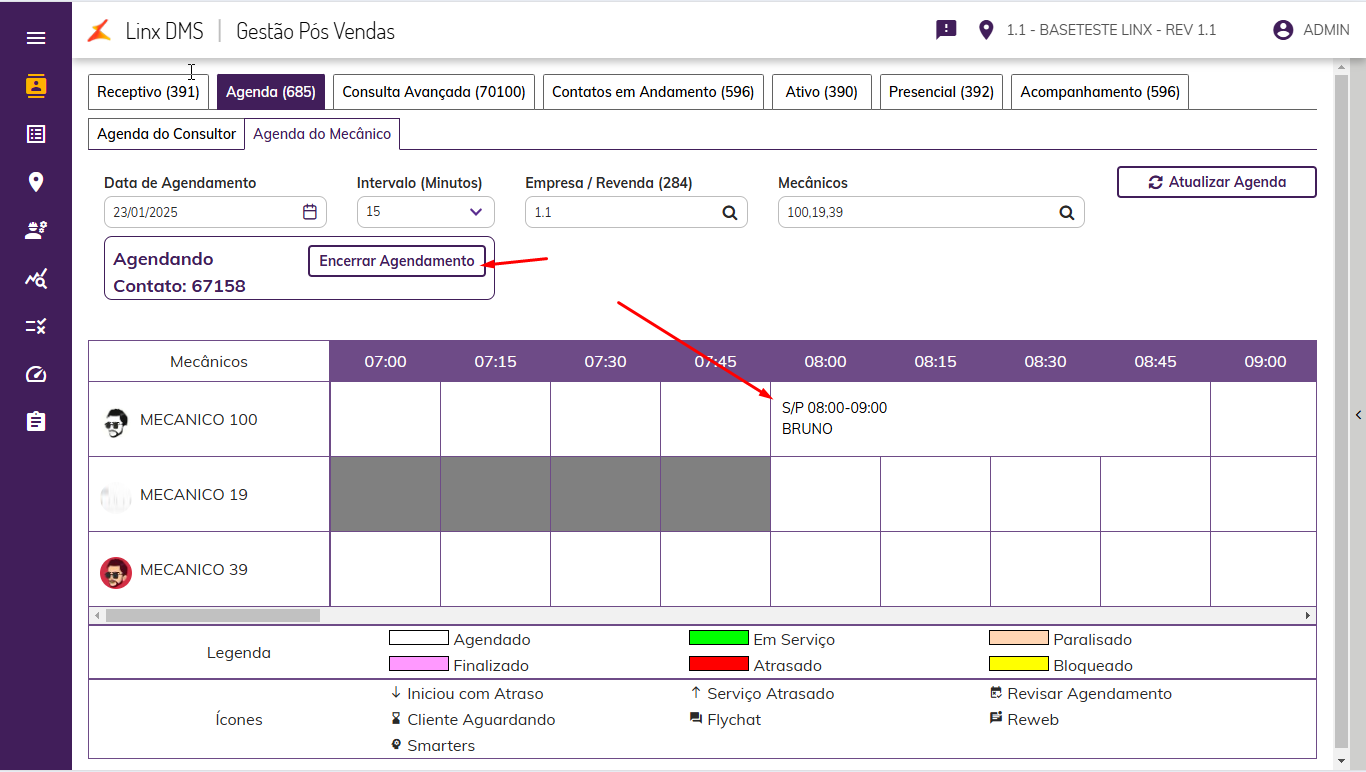Switch to the Receptivo (391) tab
The image size is (1366, 772).
(x=148, y=92)
